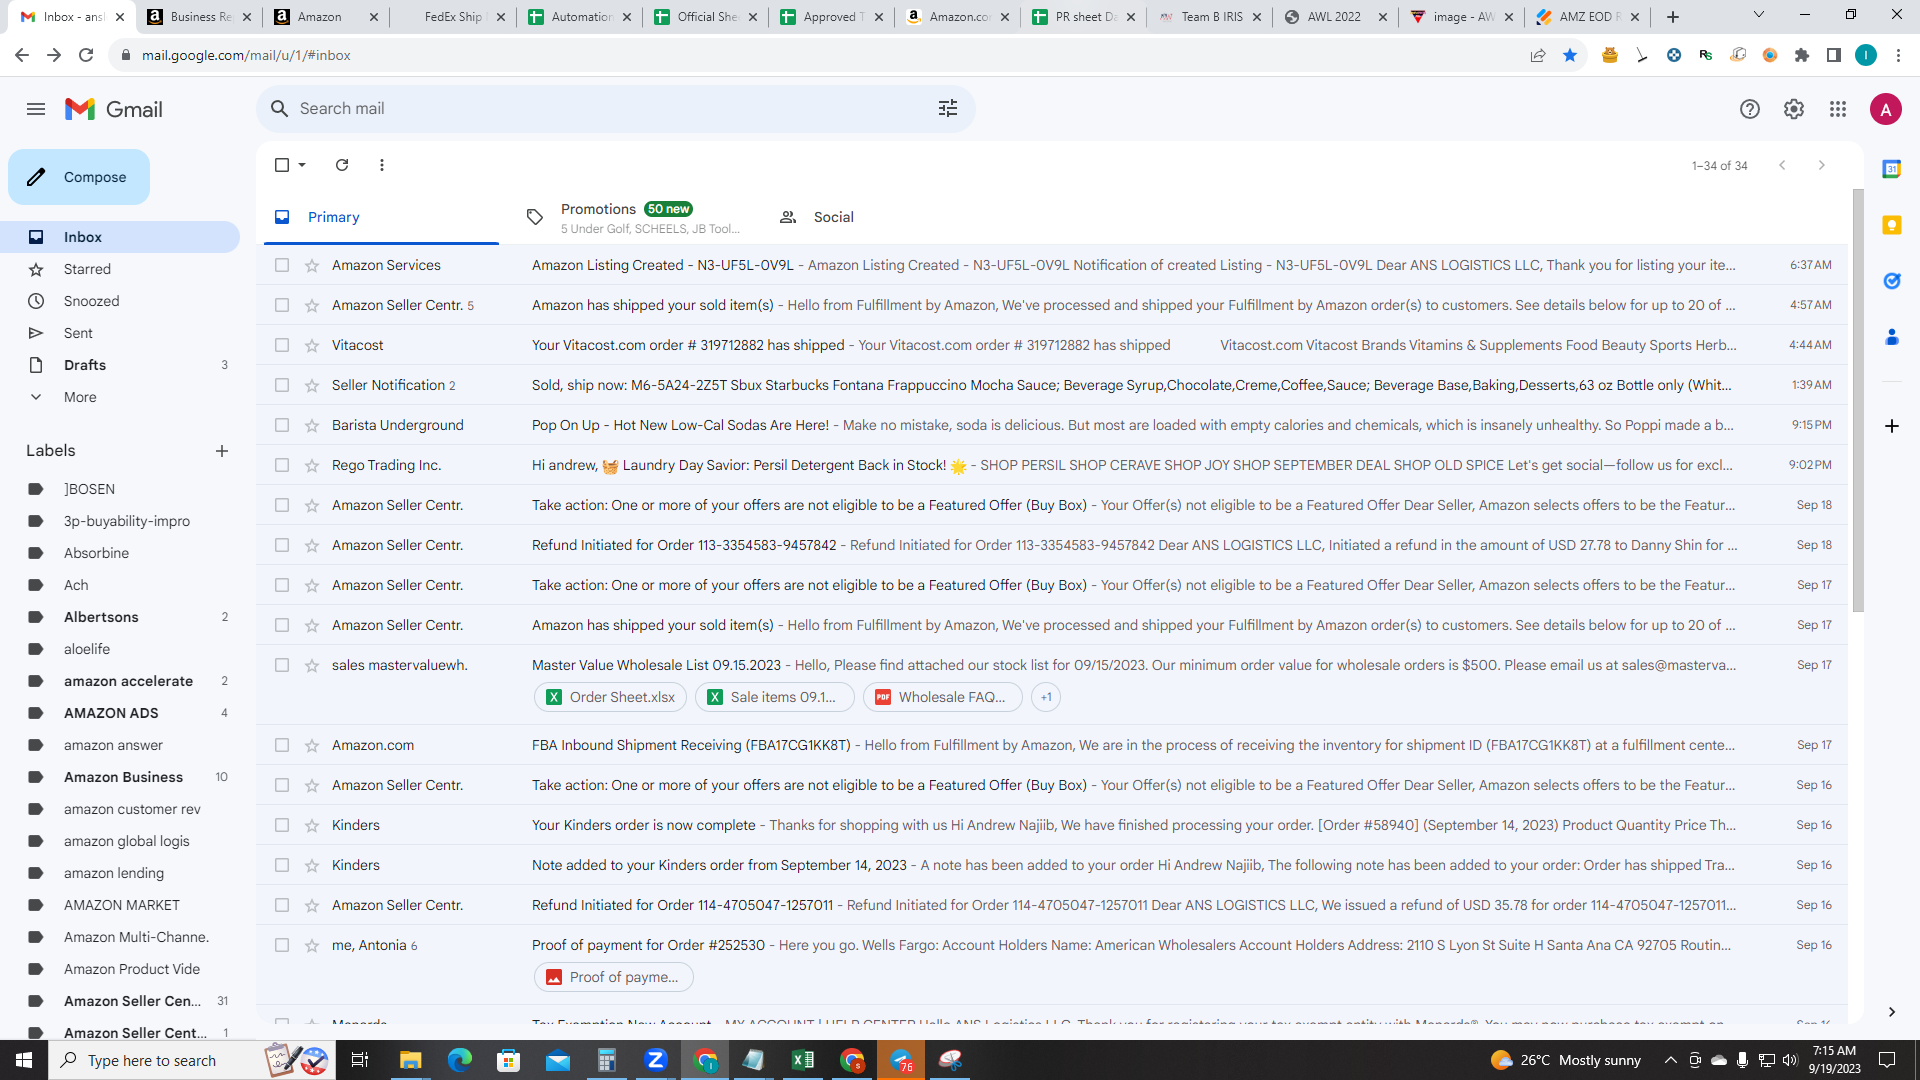Open Zoom from the Windows taskbar

[656, 1060]
